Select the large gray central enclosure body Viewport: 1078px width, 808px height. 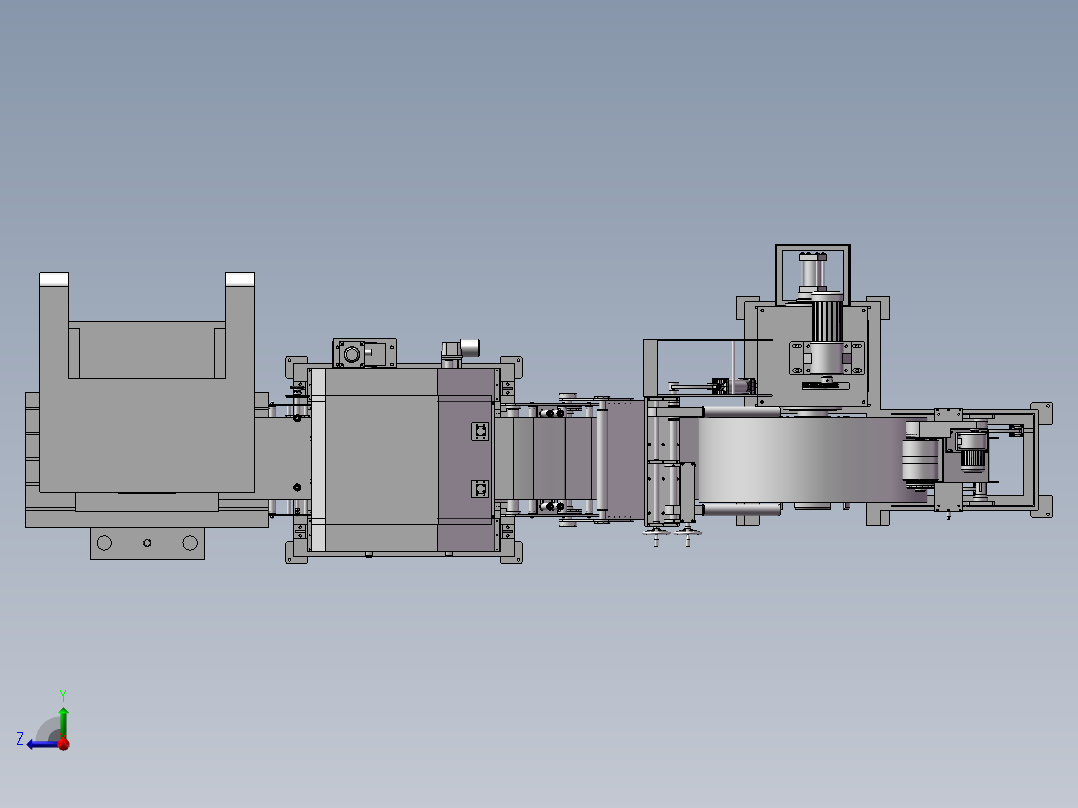[381, 460]
